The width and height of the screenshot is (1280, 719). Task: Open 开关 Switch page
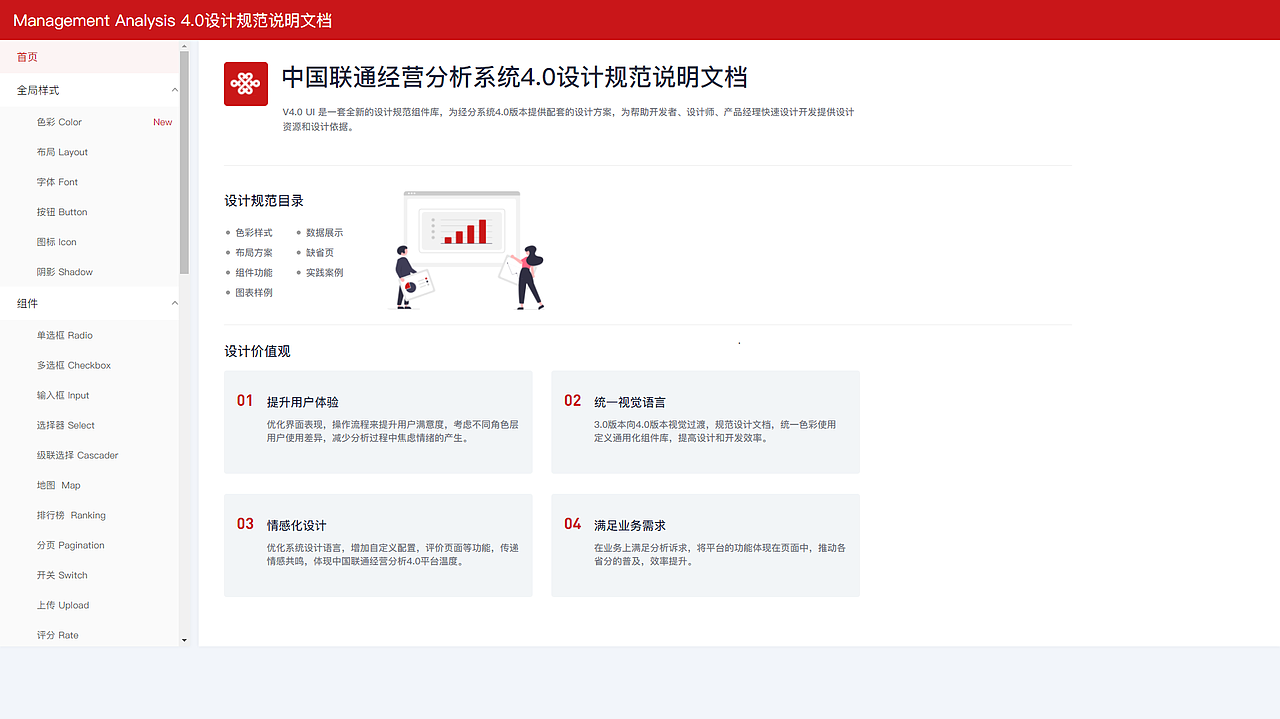[x=62, y=575]
